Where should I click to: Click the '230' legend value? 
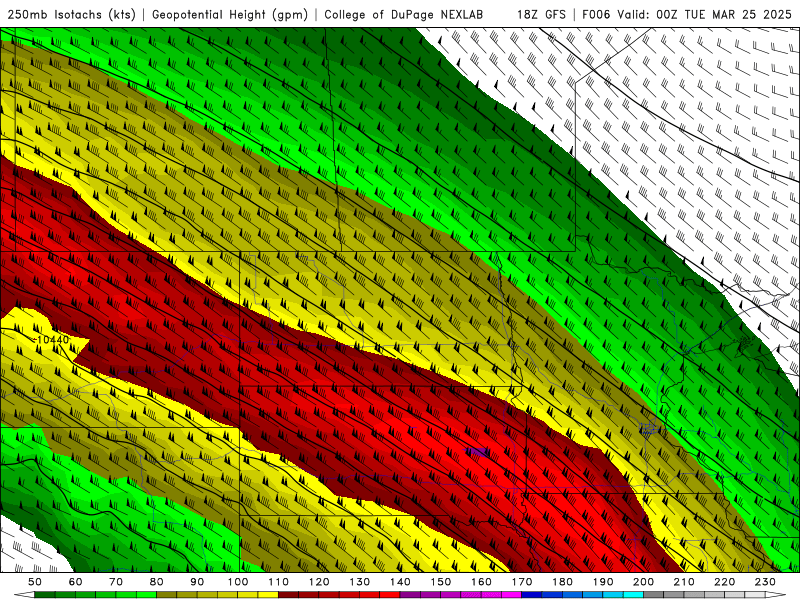pos(765,582)
